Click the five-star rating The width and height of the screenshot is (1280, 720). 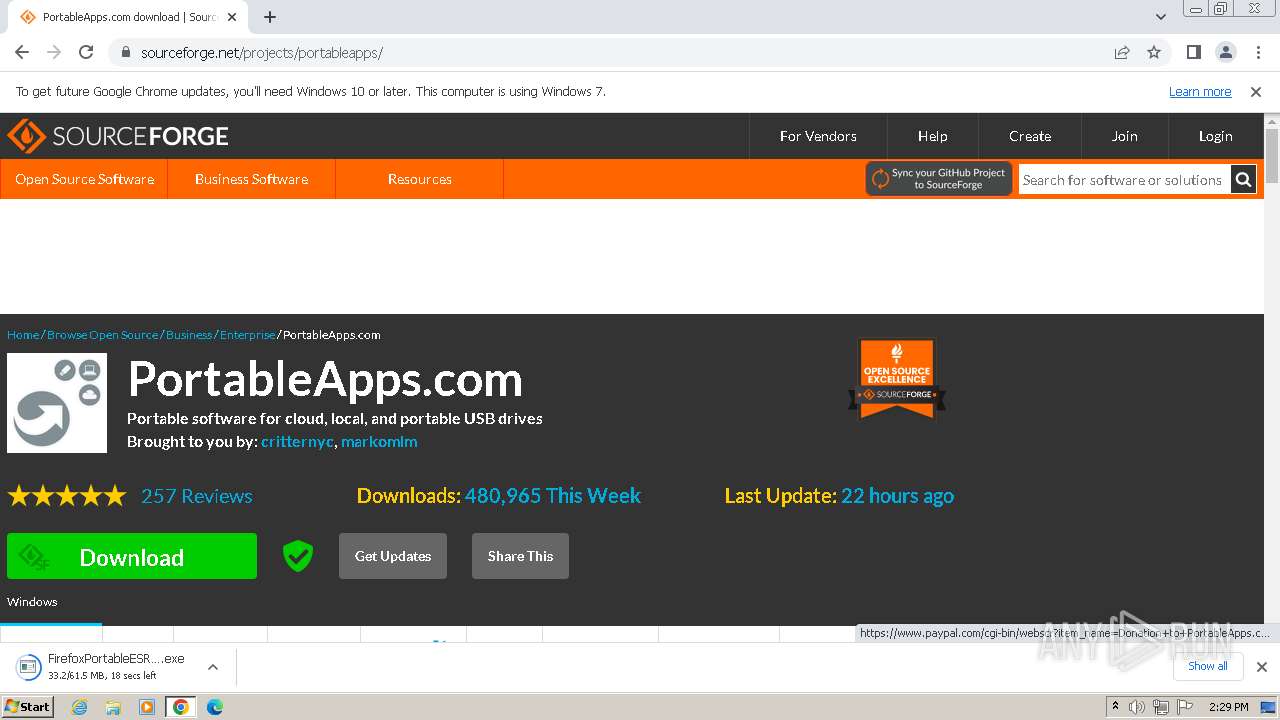(67, 496)
